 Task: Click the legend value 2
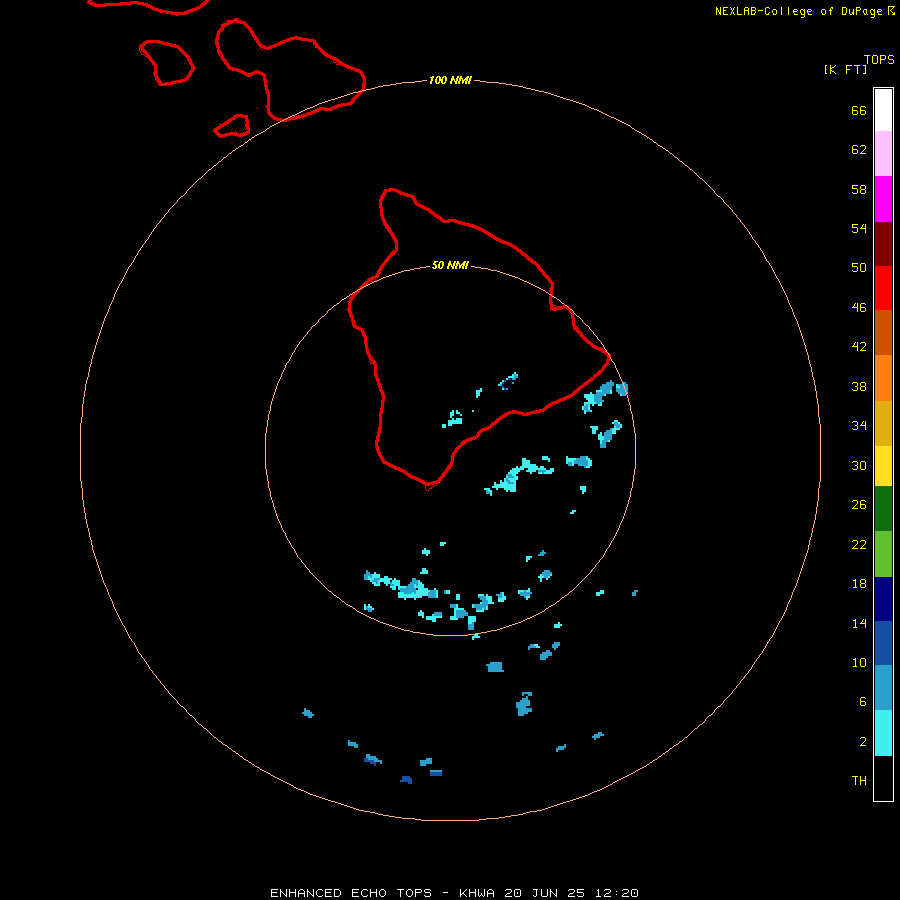pos(862,741)
